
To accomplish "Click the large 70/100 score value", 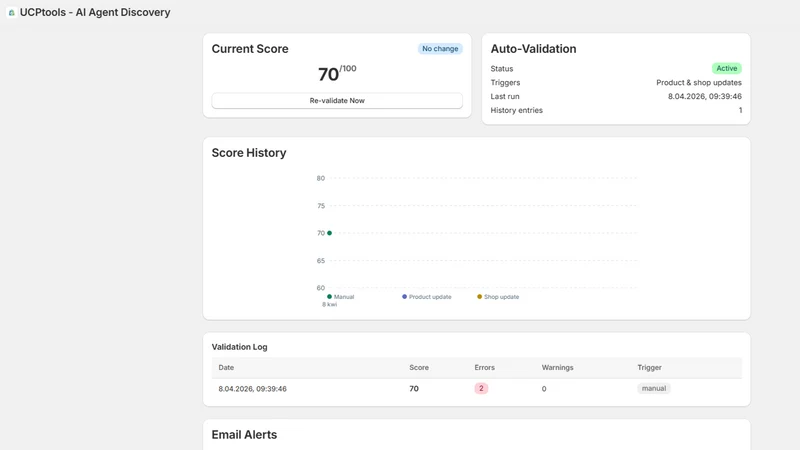I will [337, 73].
